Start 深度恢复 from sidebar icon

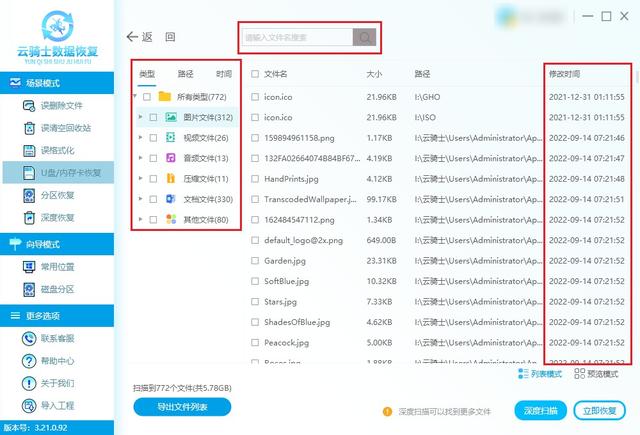(29, 218)
